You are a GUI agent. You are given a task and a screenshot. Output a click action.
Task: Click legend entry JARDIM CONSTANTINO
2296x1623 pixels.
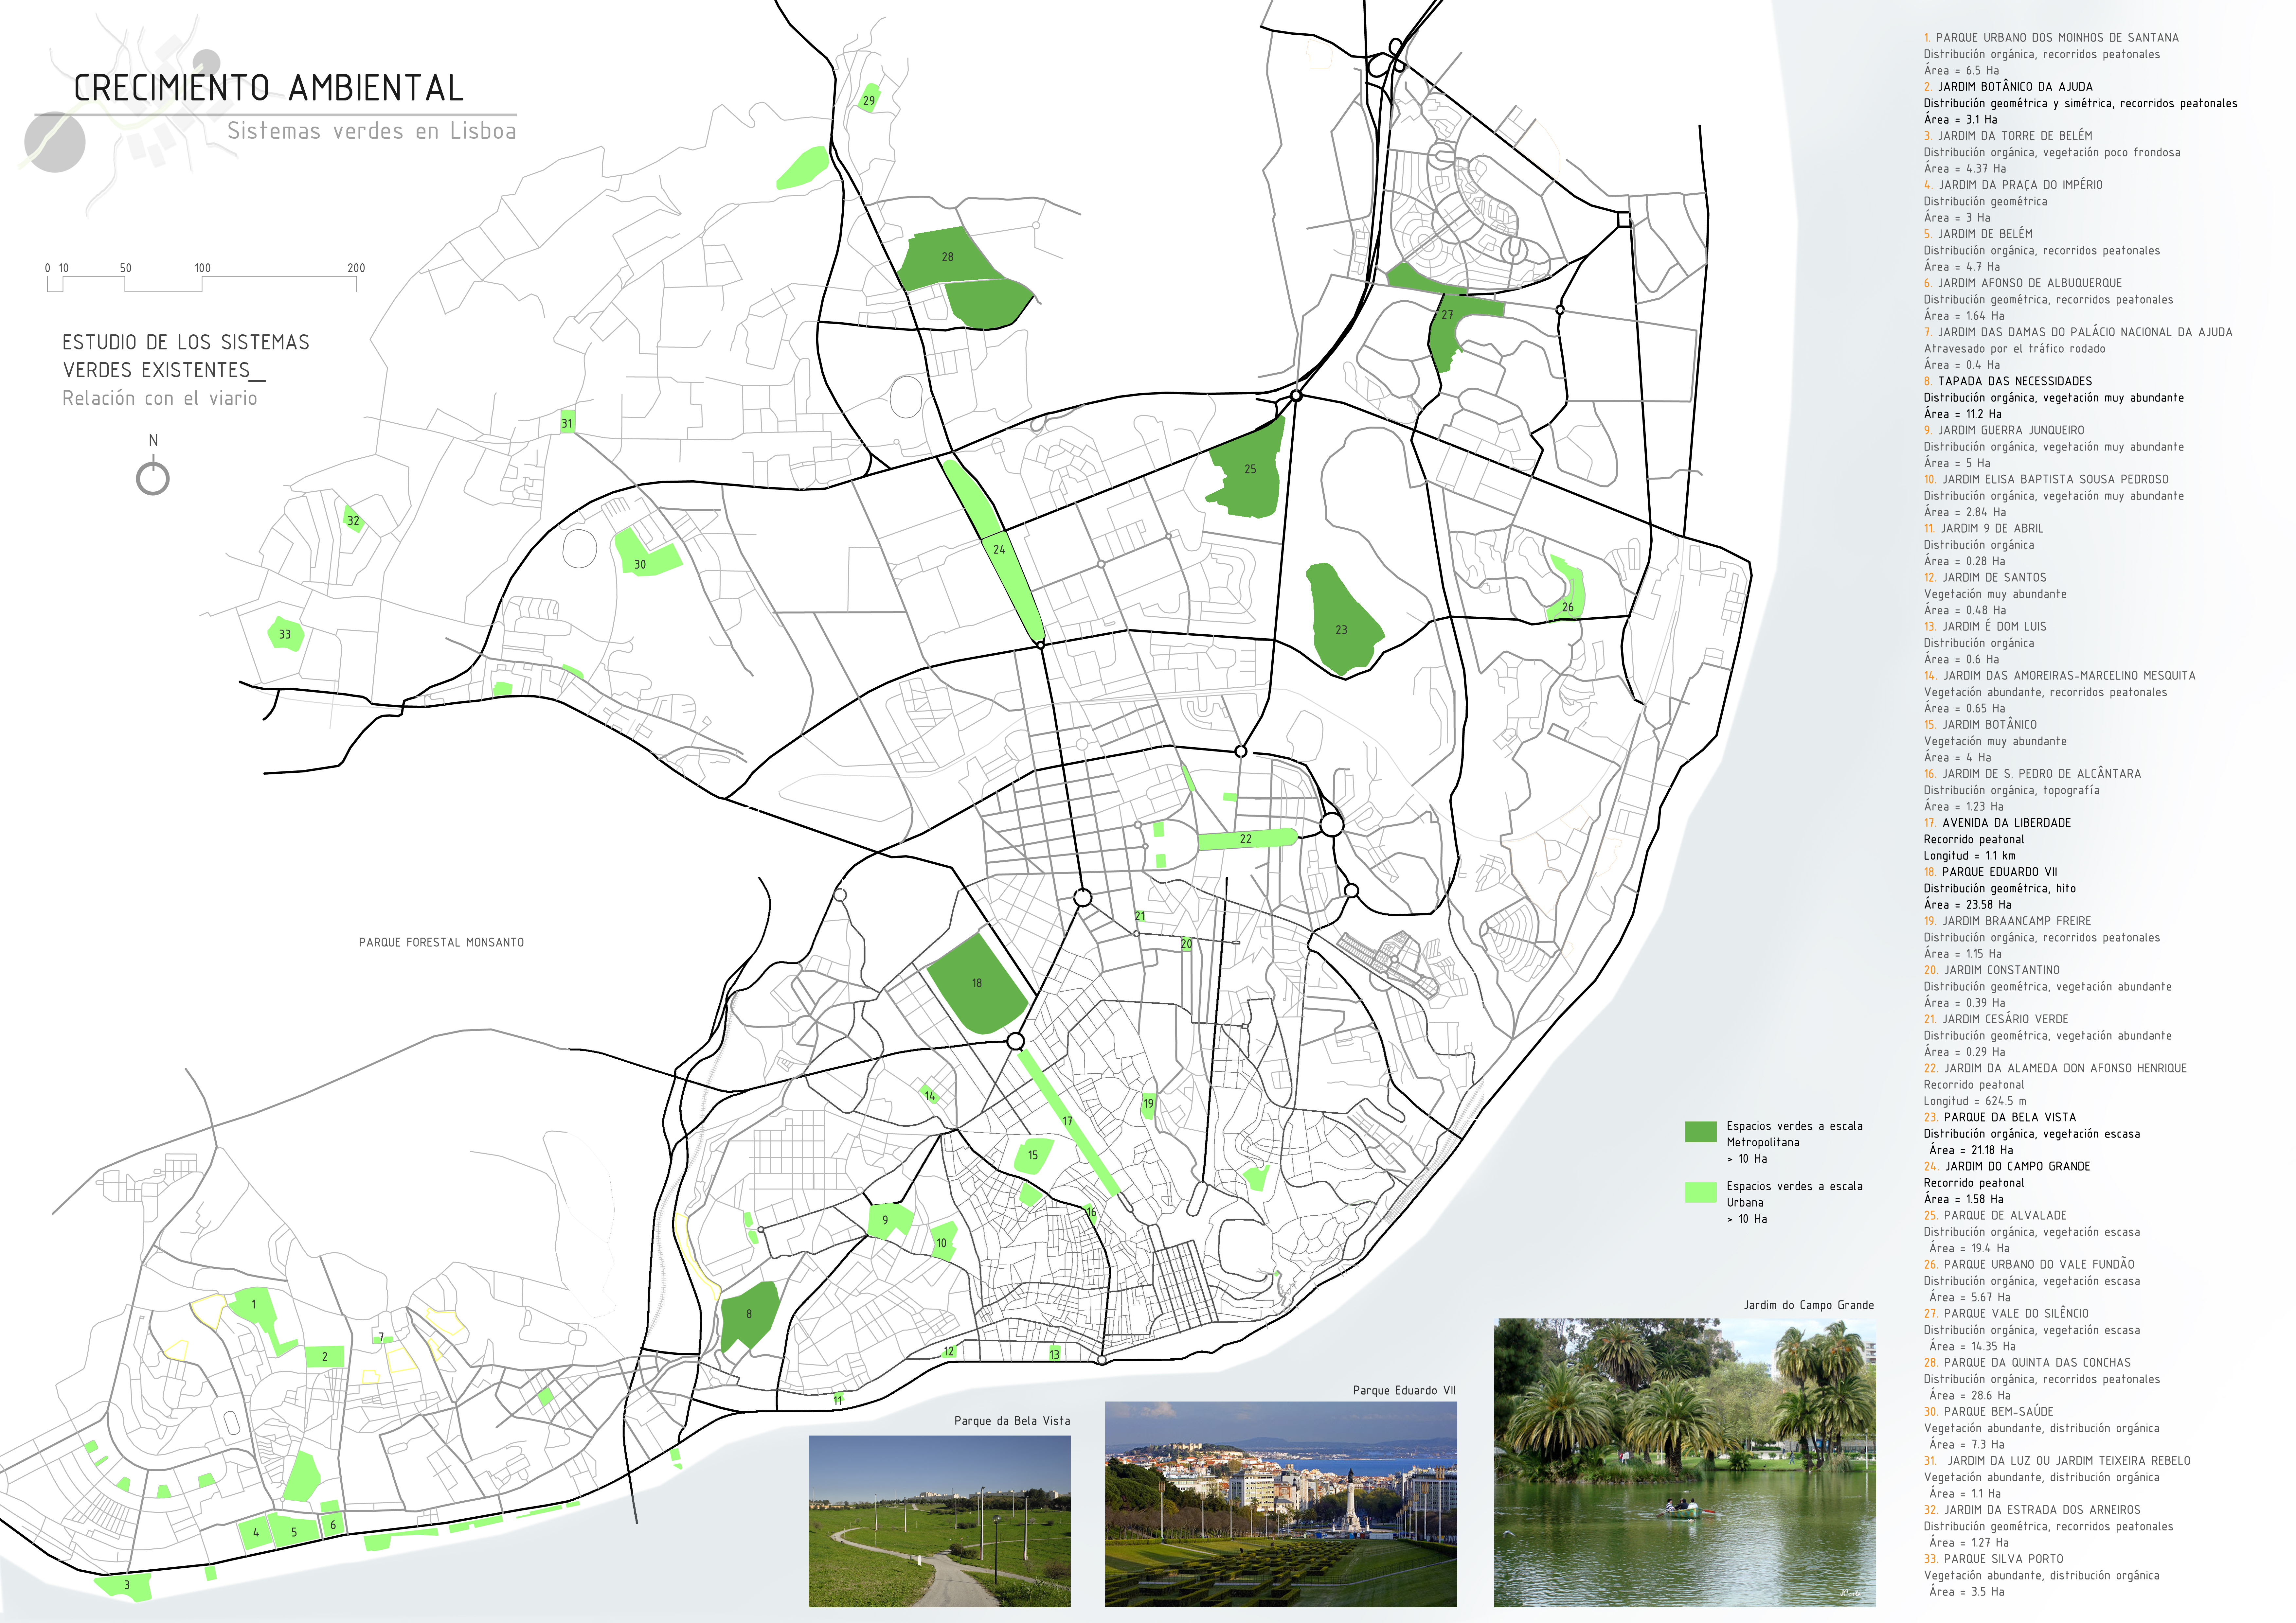pos(1992,970)
